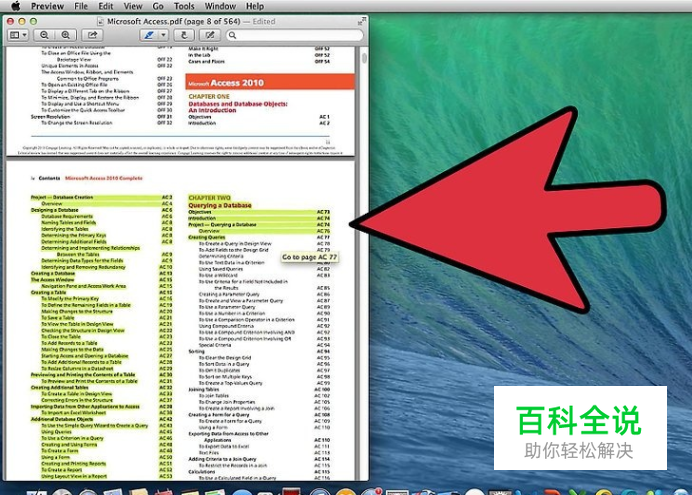Open the Edit menu
The height and width of the screenshot is (495, 692).
point(105,6)
